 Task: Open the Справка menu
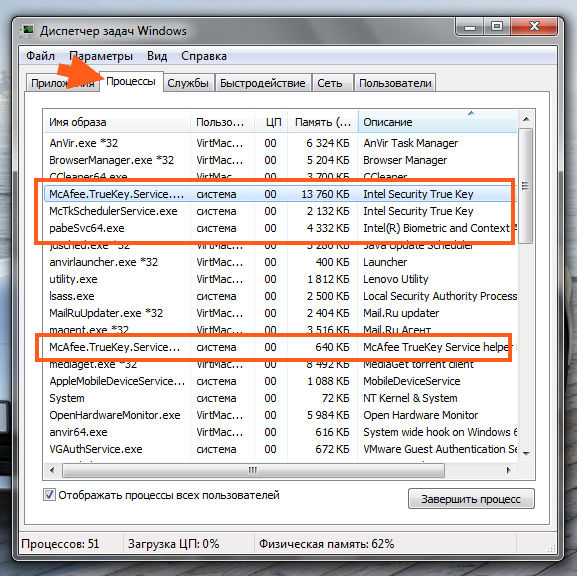[x=204, y=56]
